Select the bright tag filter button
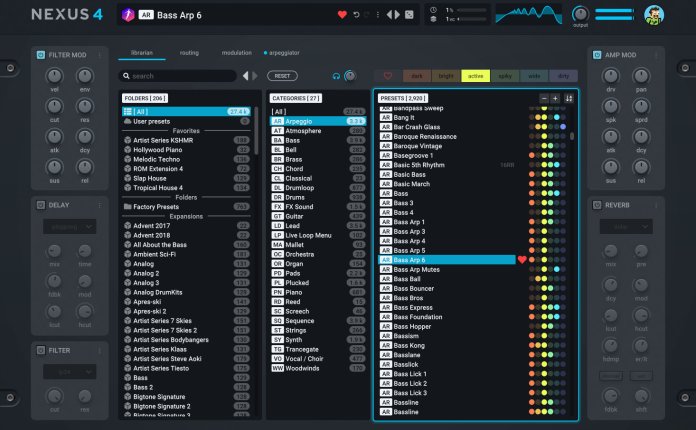The height and width of the screenshot is (430, 696). point(447,75)
